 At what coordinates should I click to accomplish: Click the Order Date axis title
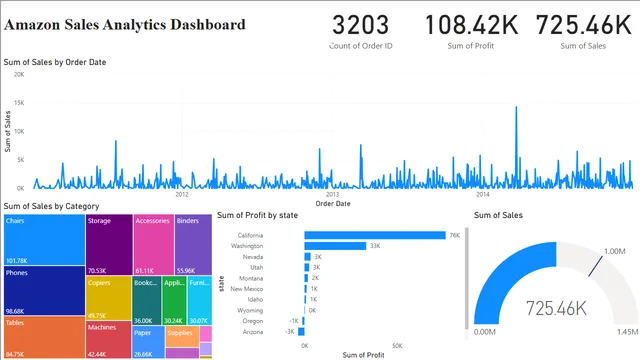click(x=333, y=203)
